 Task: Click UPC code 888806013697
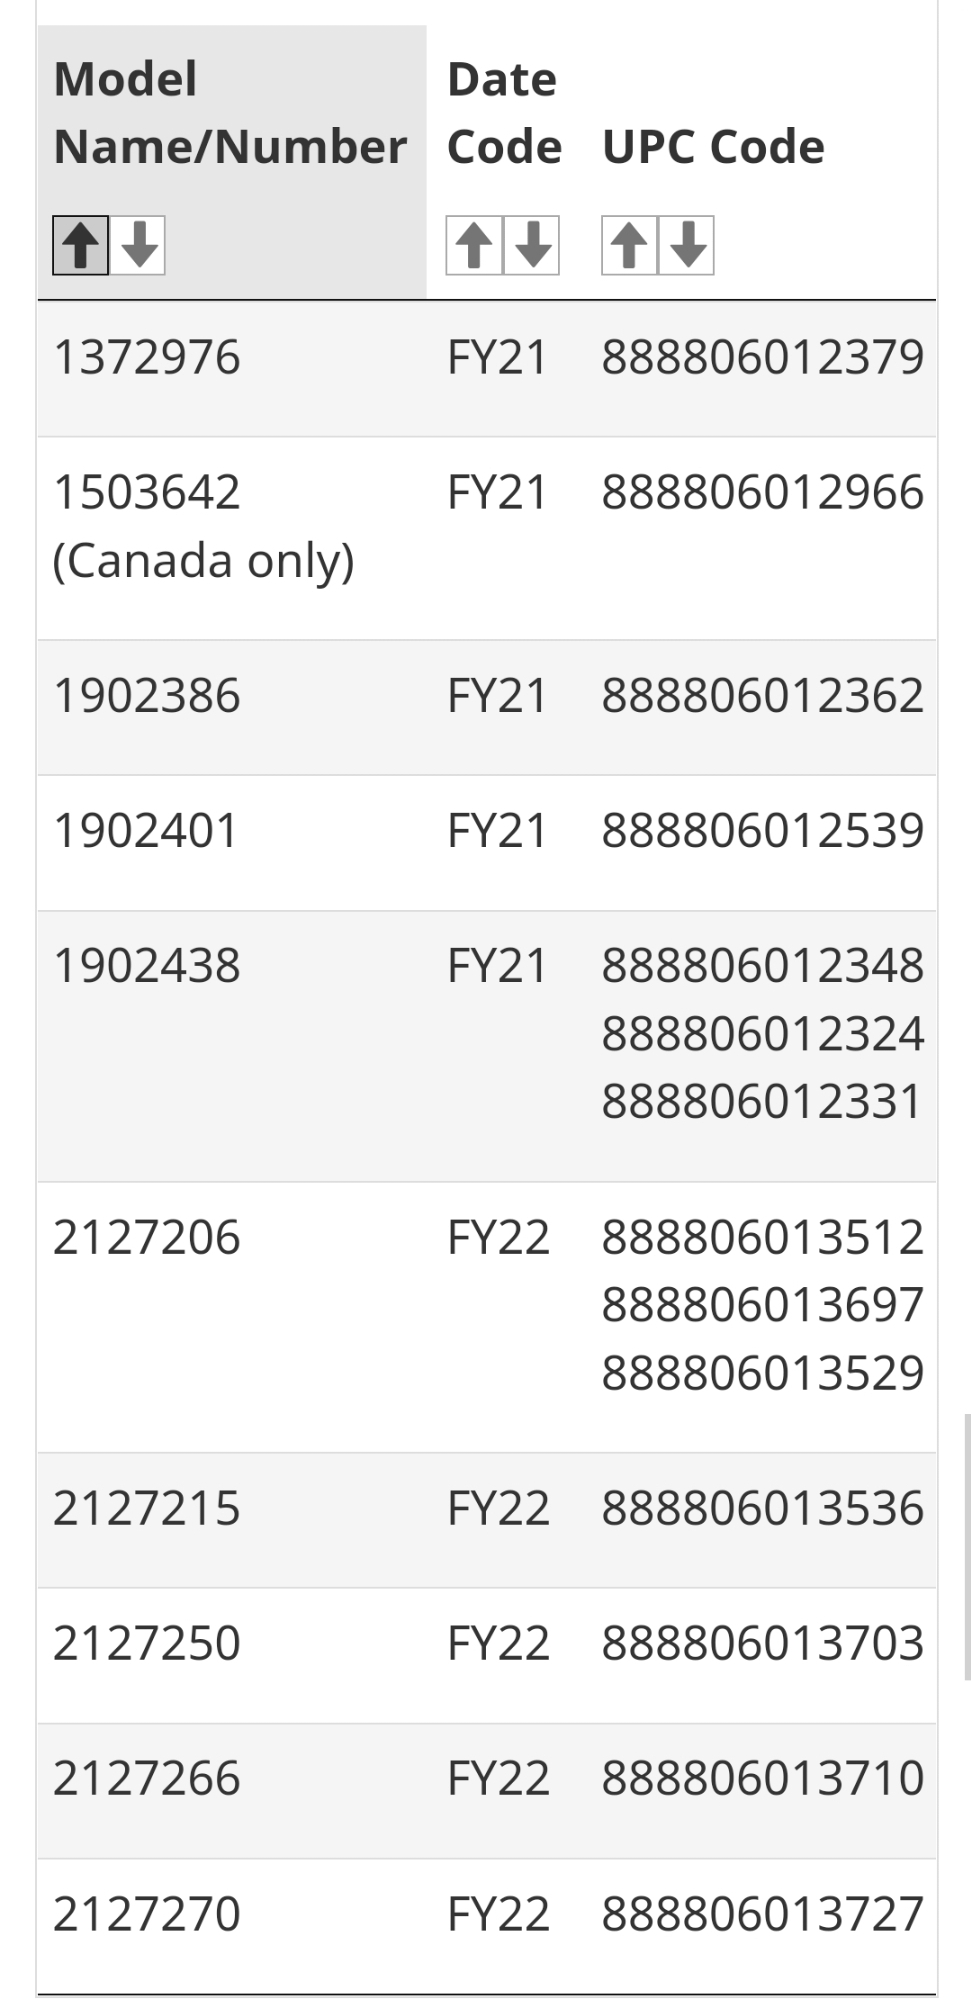point(762,1305)
